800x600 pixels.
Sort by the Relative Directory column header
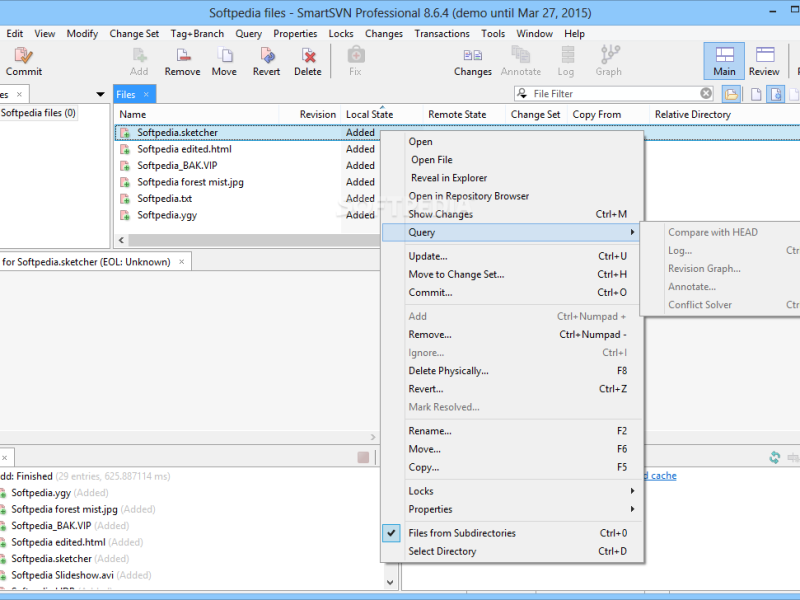point(724,115)
